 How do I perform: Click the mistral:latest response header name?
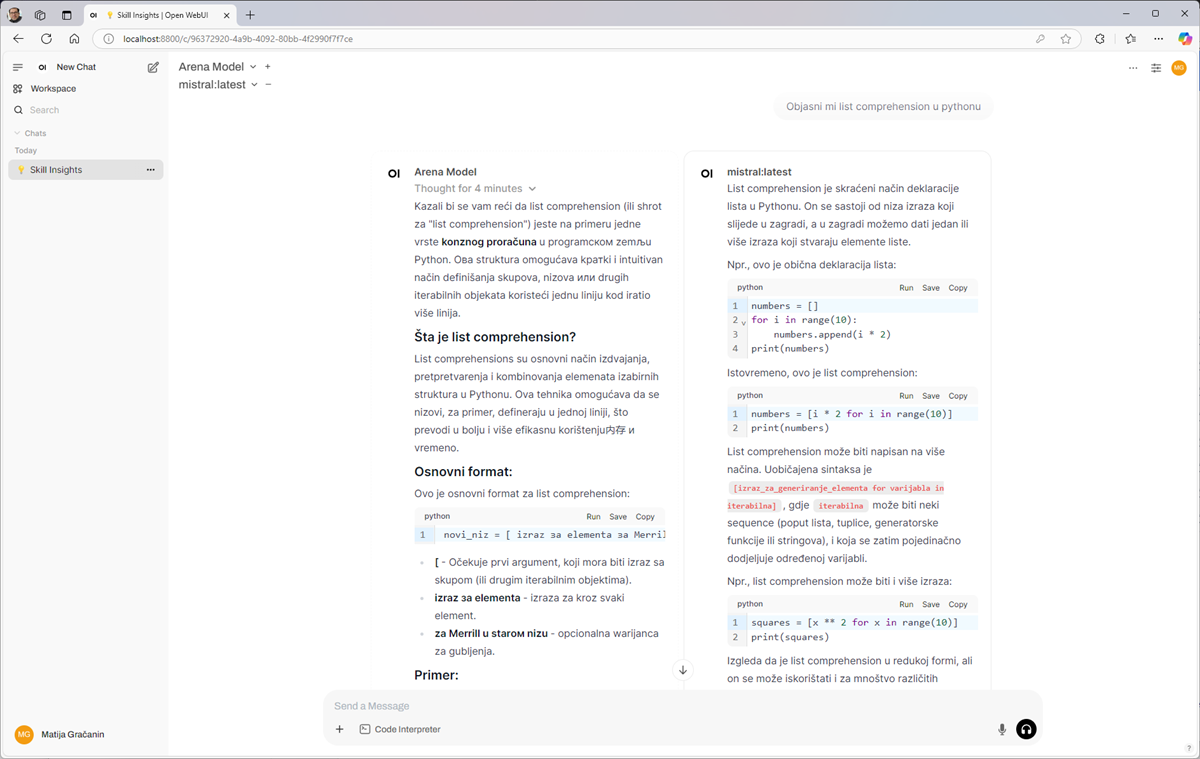[759, 172]
